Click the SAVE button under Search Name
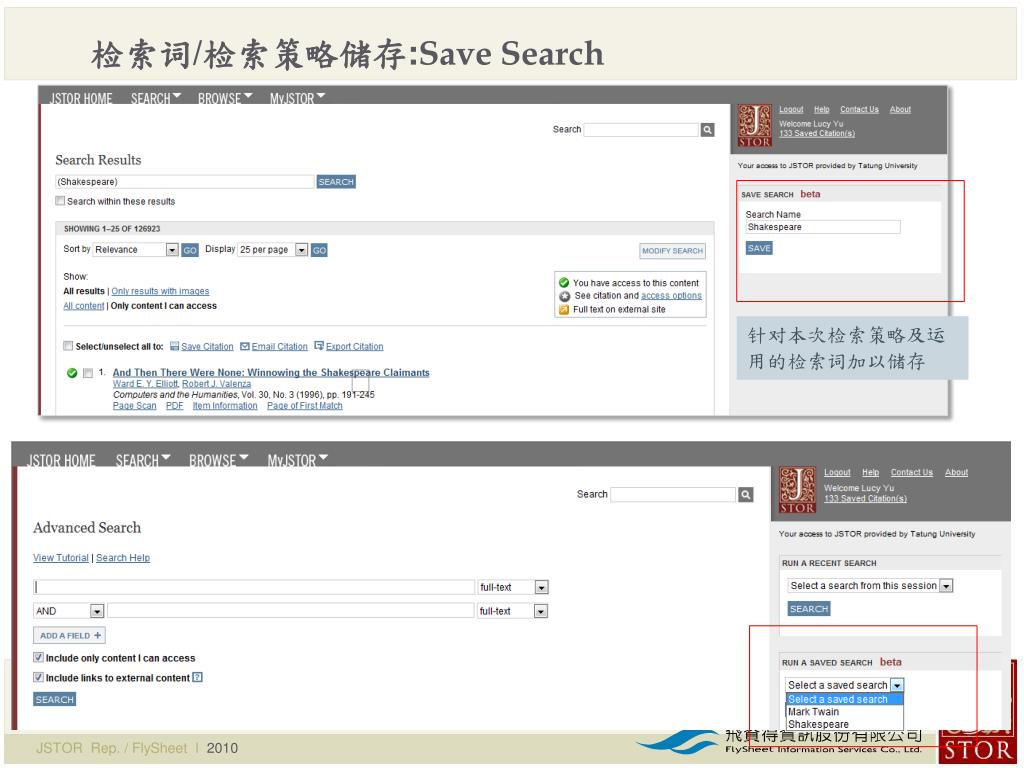The width and height of the screenshot is (1024, 768). (759, 248)
